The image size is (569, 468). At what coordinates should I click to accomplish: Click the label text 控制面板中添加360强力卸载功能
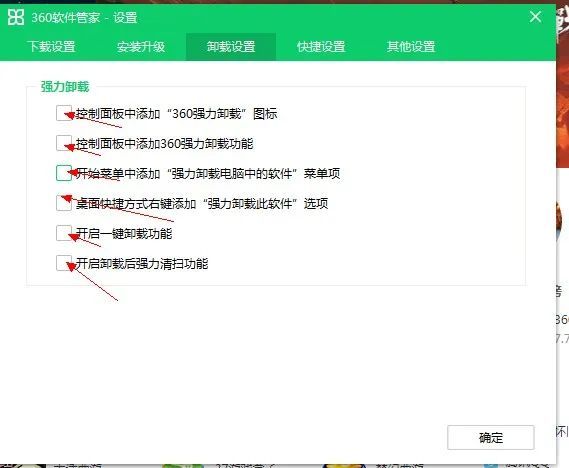click(x=164, y=144)
